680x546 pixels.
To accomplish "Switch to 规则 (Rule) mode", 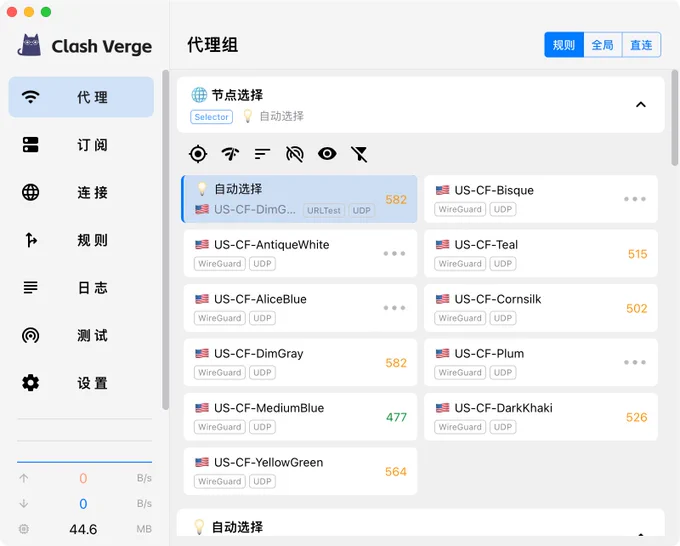I will [564, 45].
